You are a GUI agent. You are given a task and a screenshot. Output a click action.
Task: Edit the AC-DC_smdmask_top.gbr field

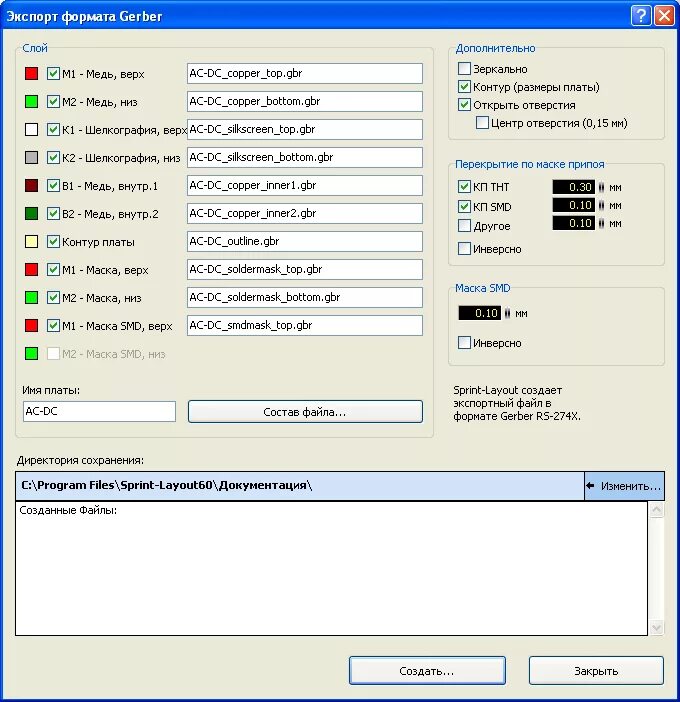tap(304, 325)
